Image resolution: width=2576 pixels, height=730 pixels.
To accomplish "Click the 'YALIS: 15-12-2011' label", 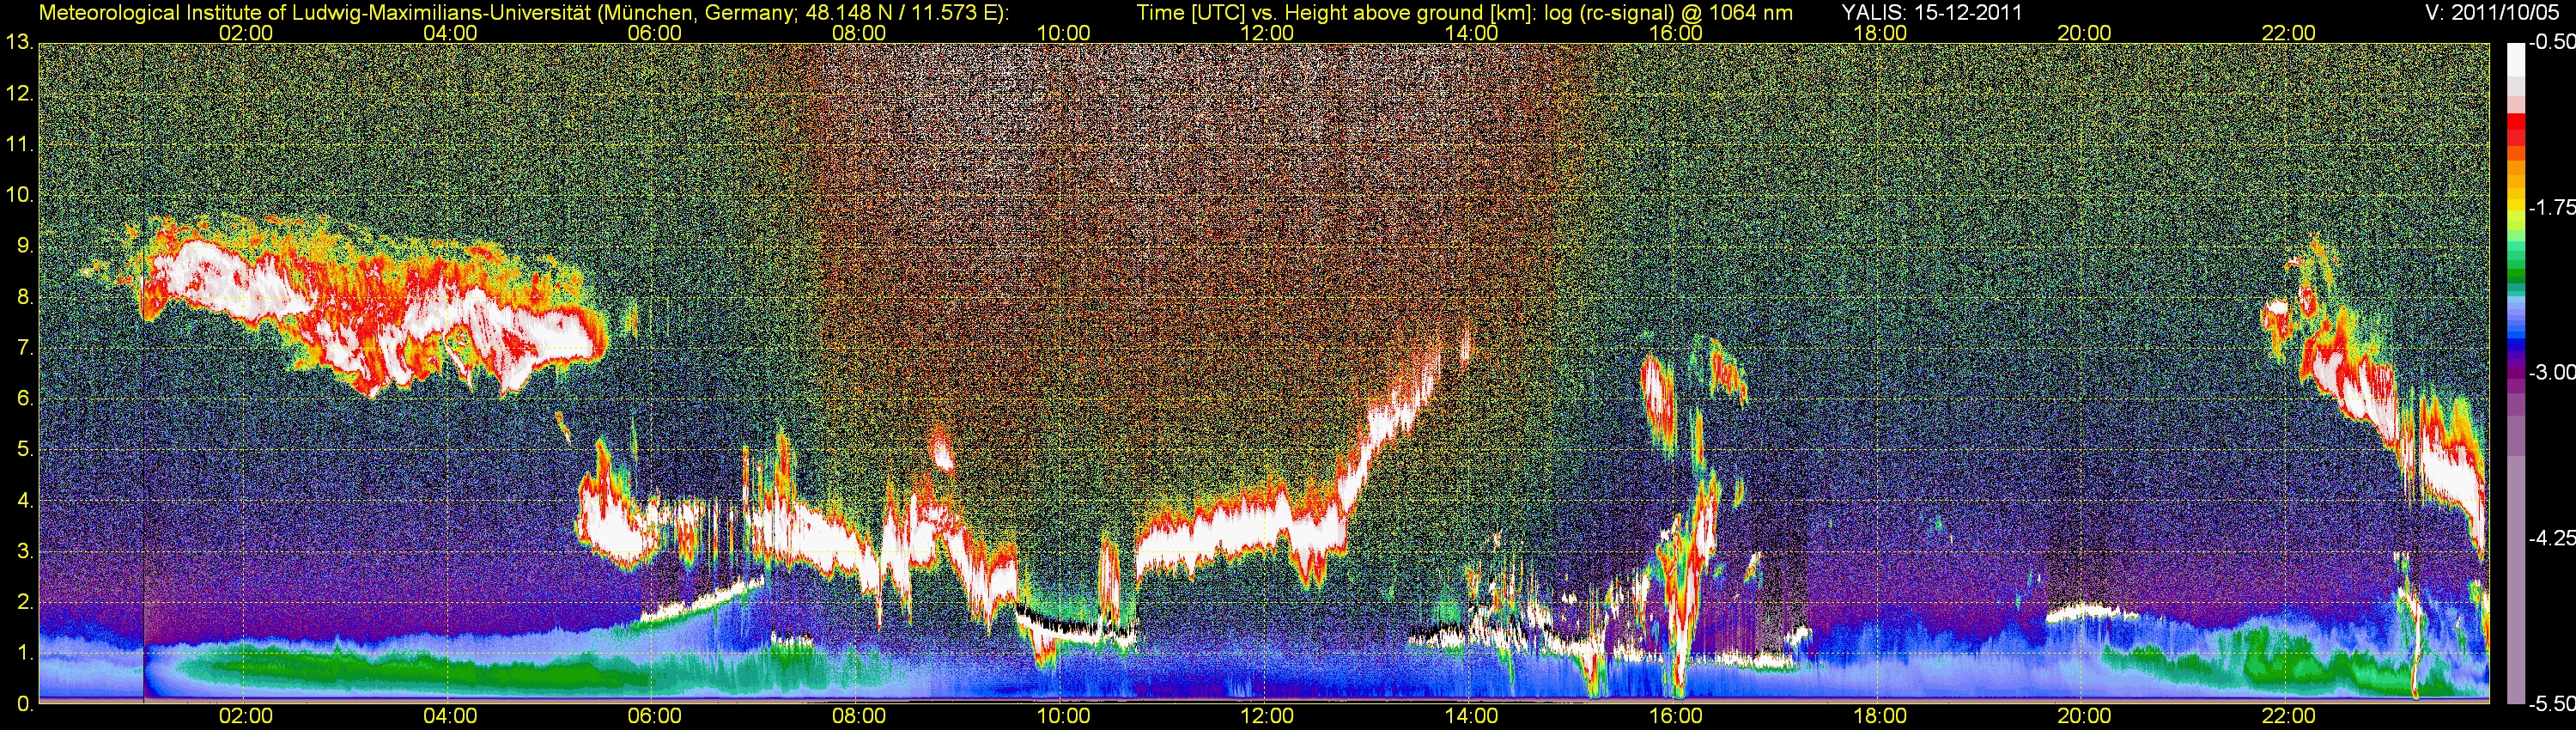I will [x=1931, y=13].
